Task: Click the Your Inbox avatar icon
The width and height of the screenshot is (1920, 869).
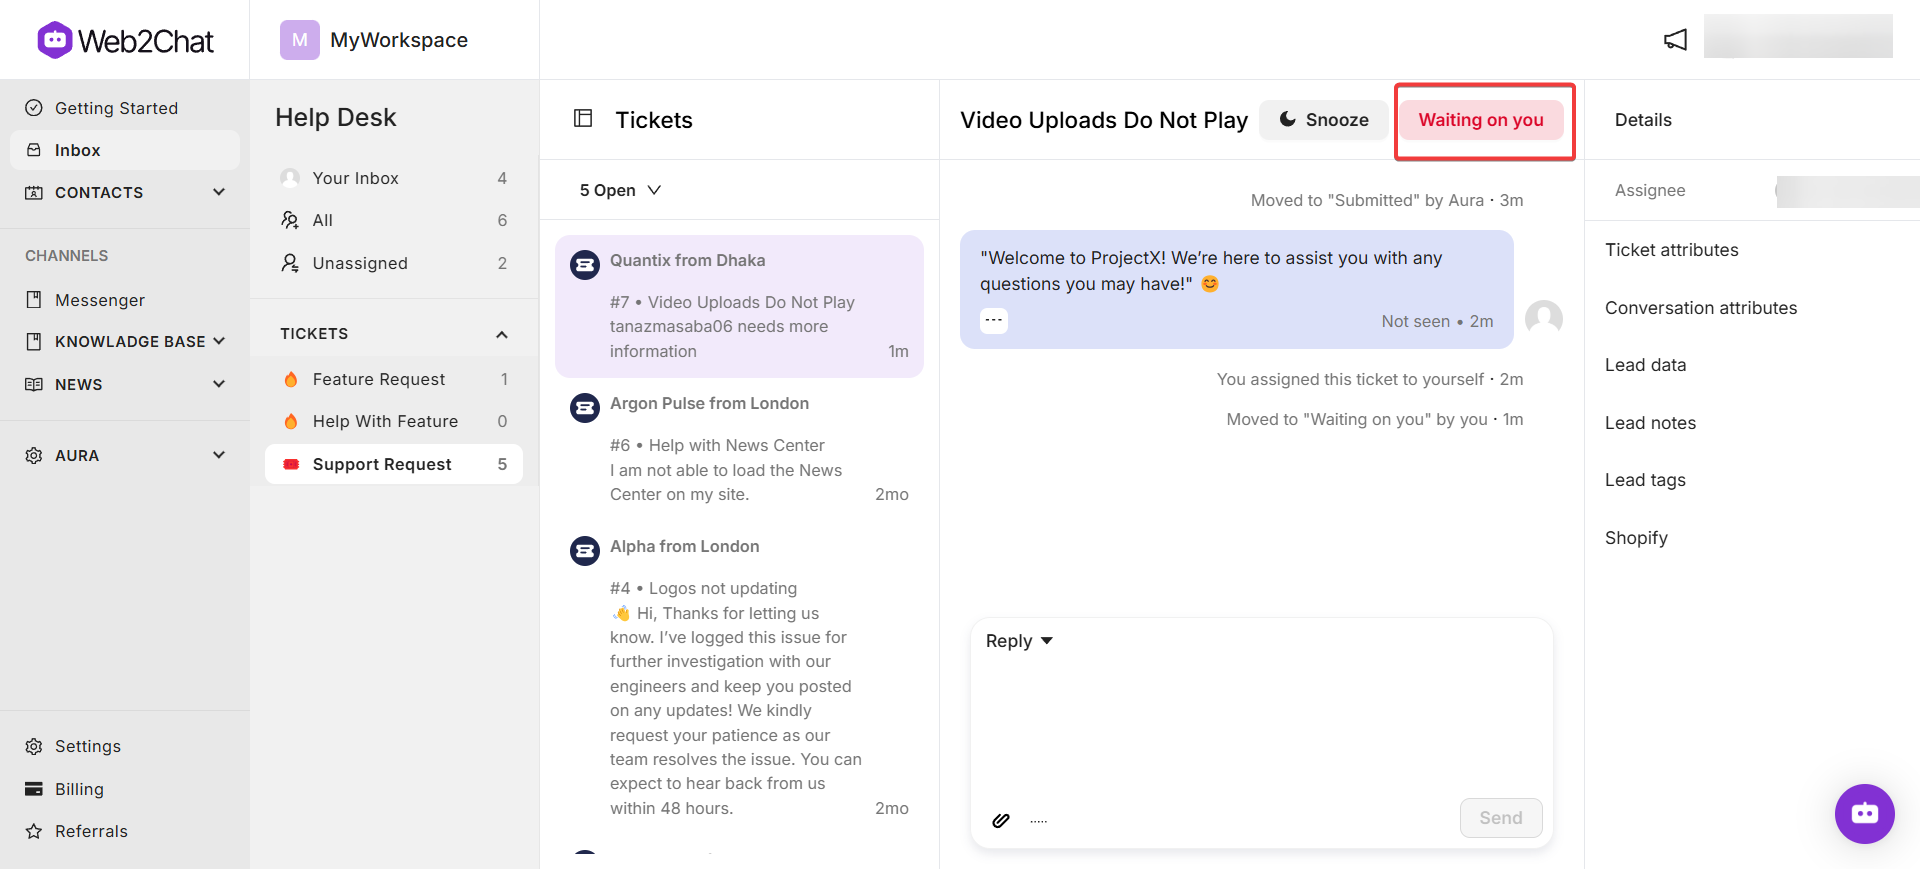Action: point(290,178)
